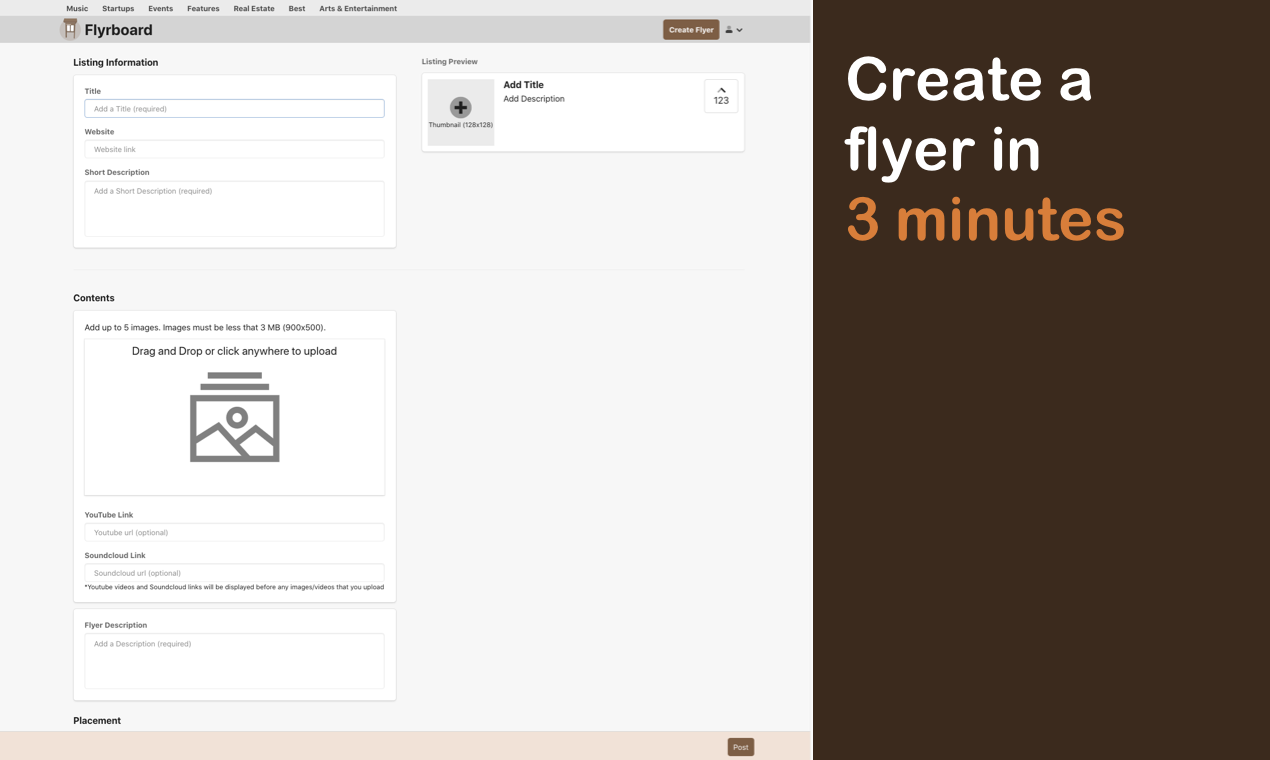
Task: Focus the Title input field
Action: [x=234, y=108]
